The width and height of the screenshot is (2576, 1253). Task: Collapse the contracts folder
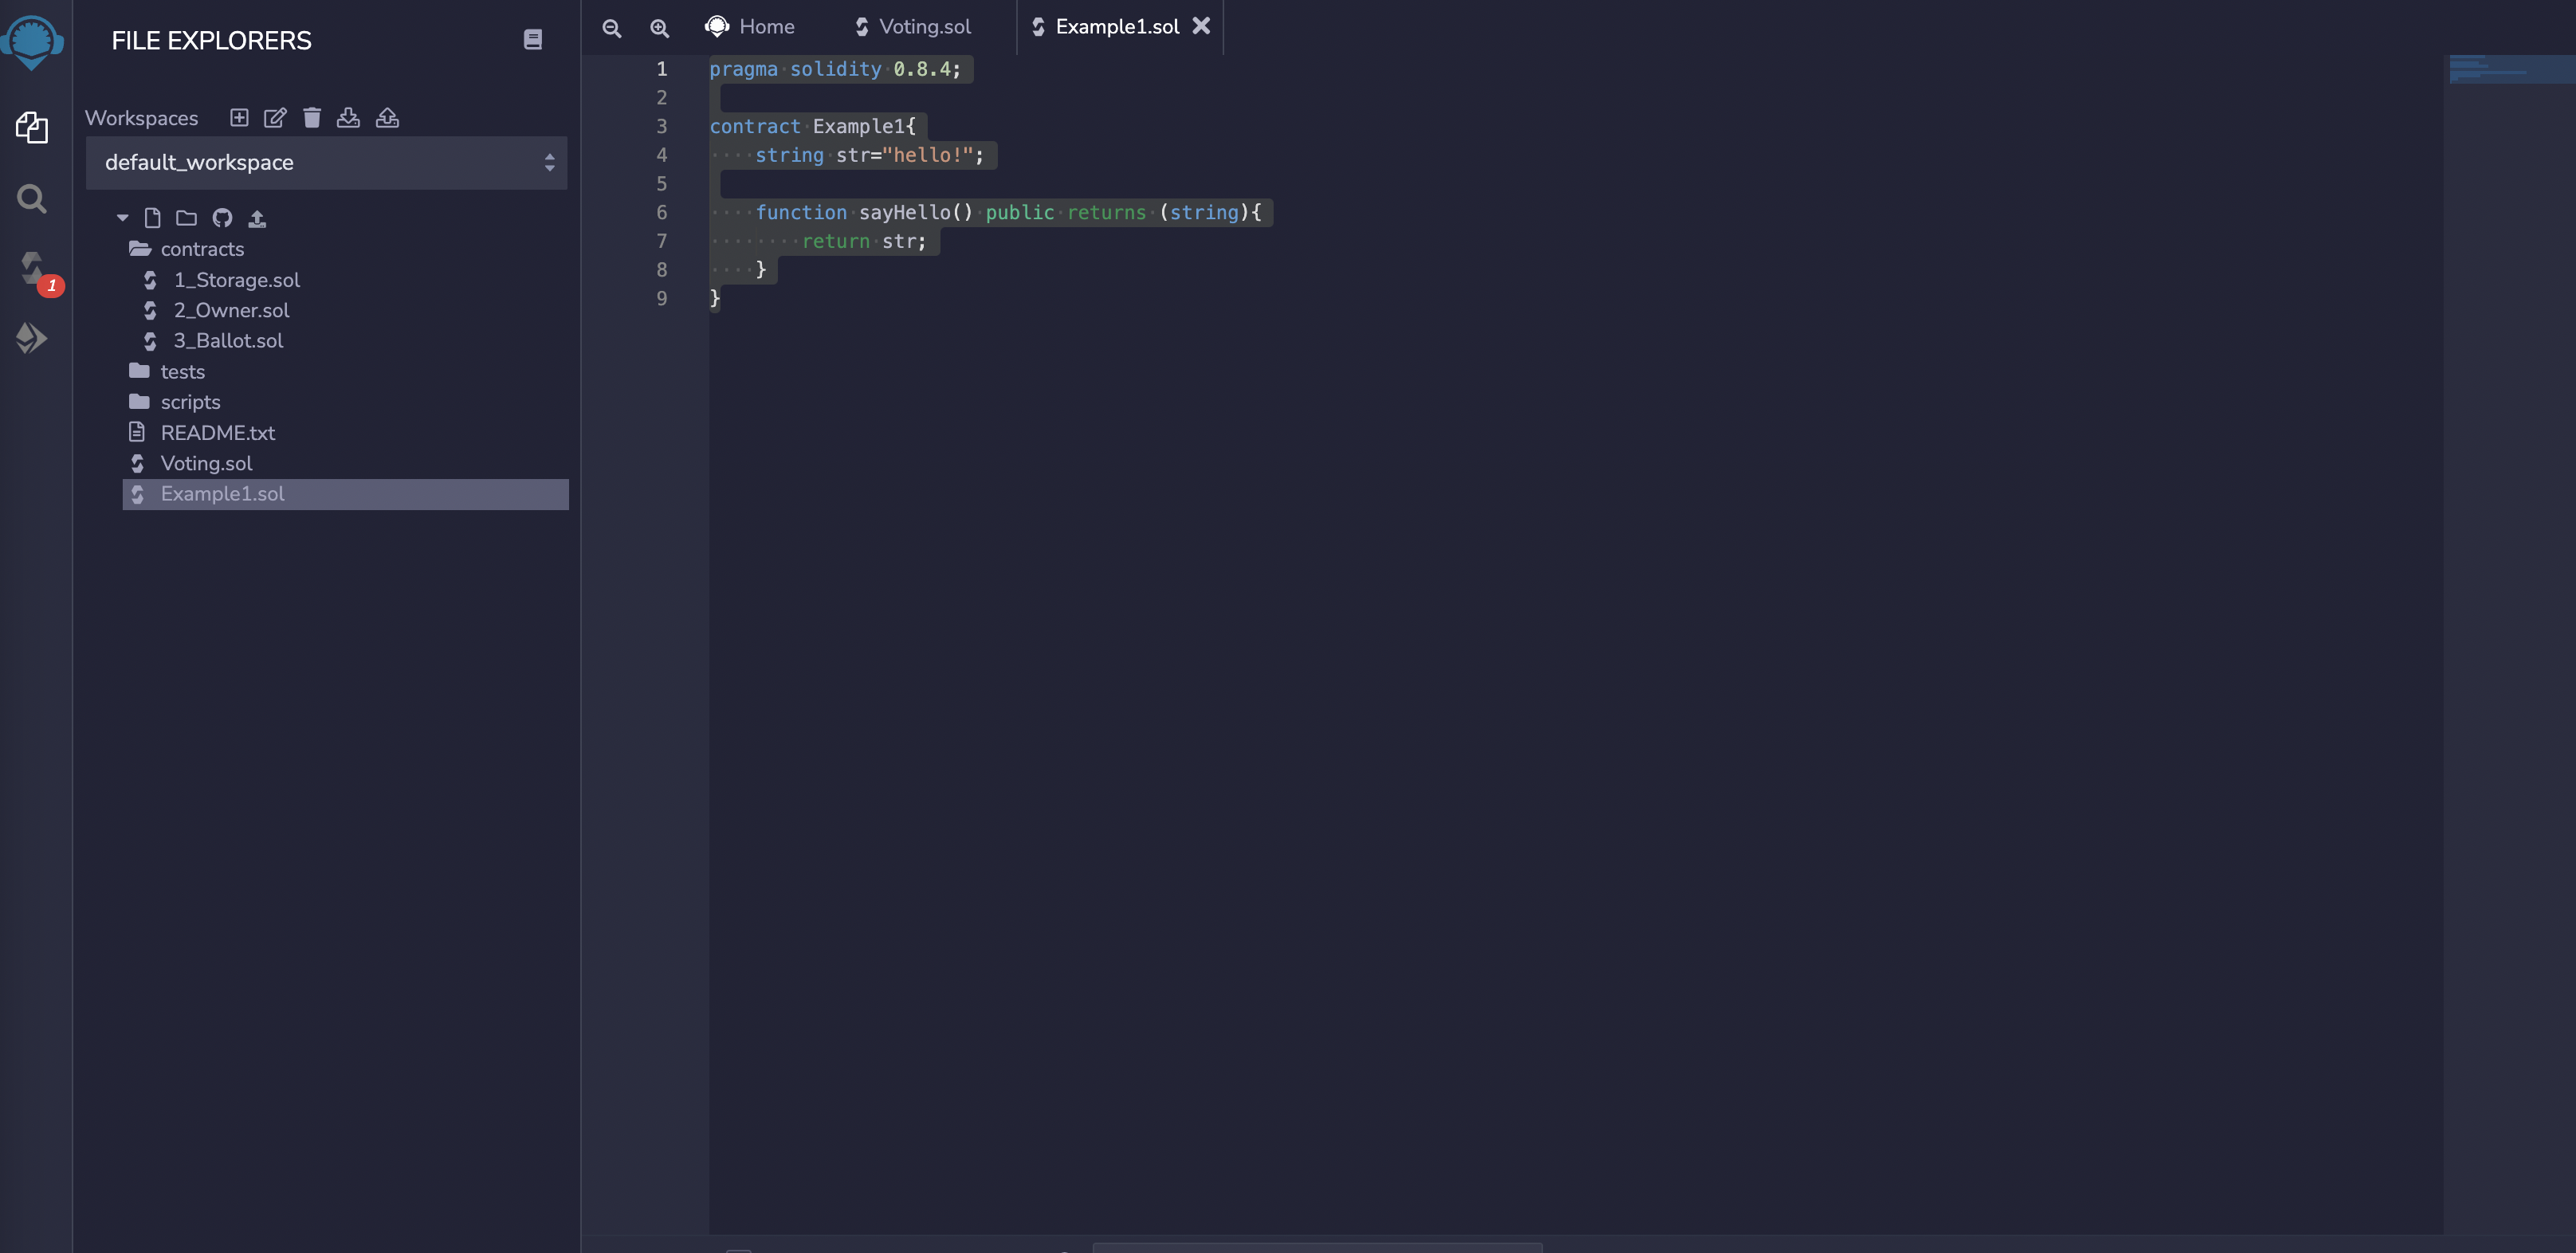pyautogui.click(x=201, y=249)
